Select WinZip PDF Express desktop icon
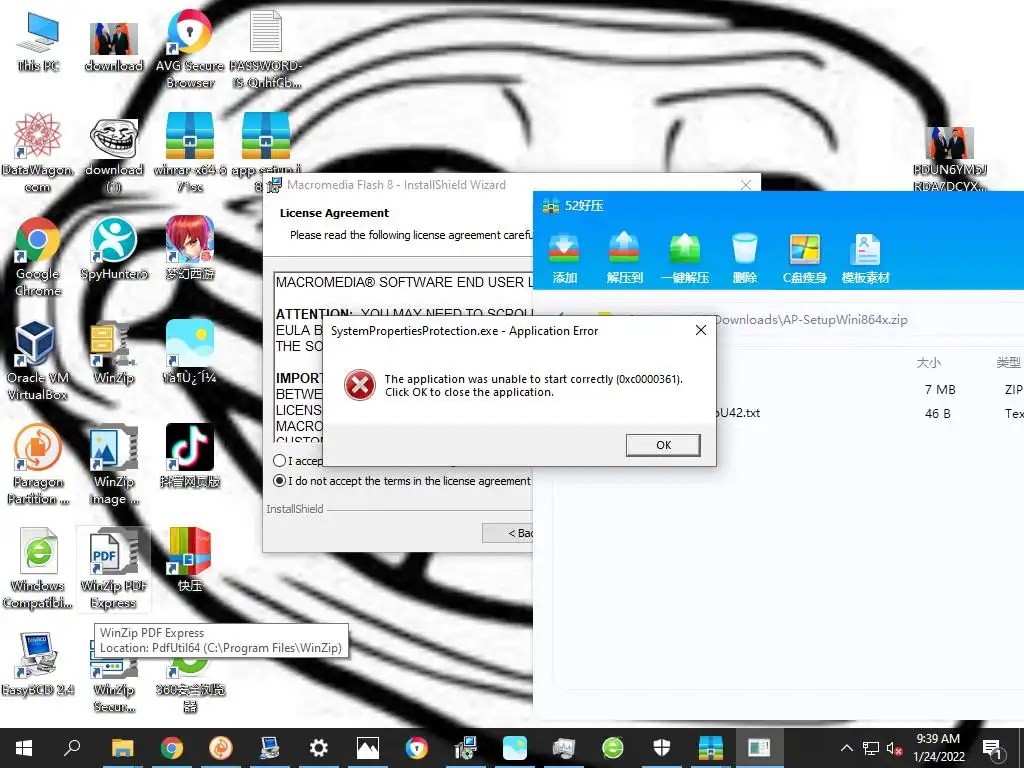1024x768 pixels. 114,568
